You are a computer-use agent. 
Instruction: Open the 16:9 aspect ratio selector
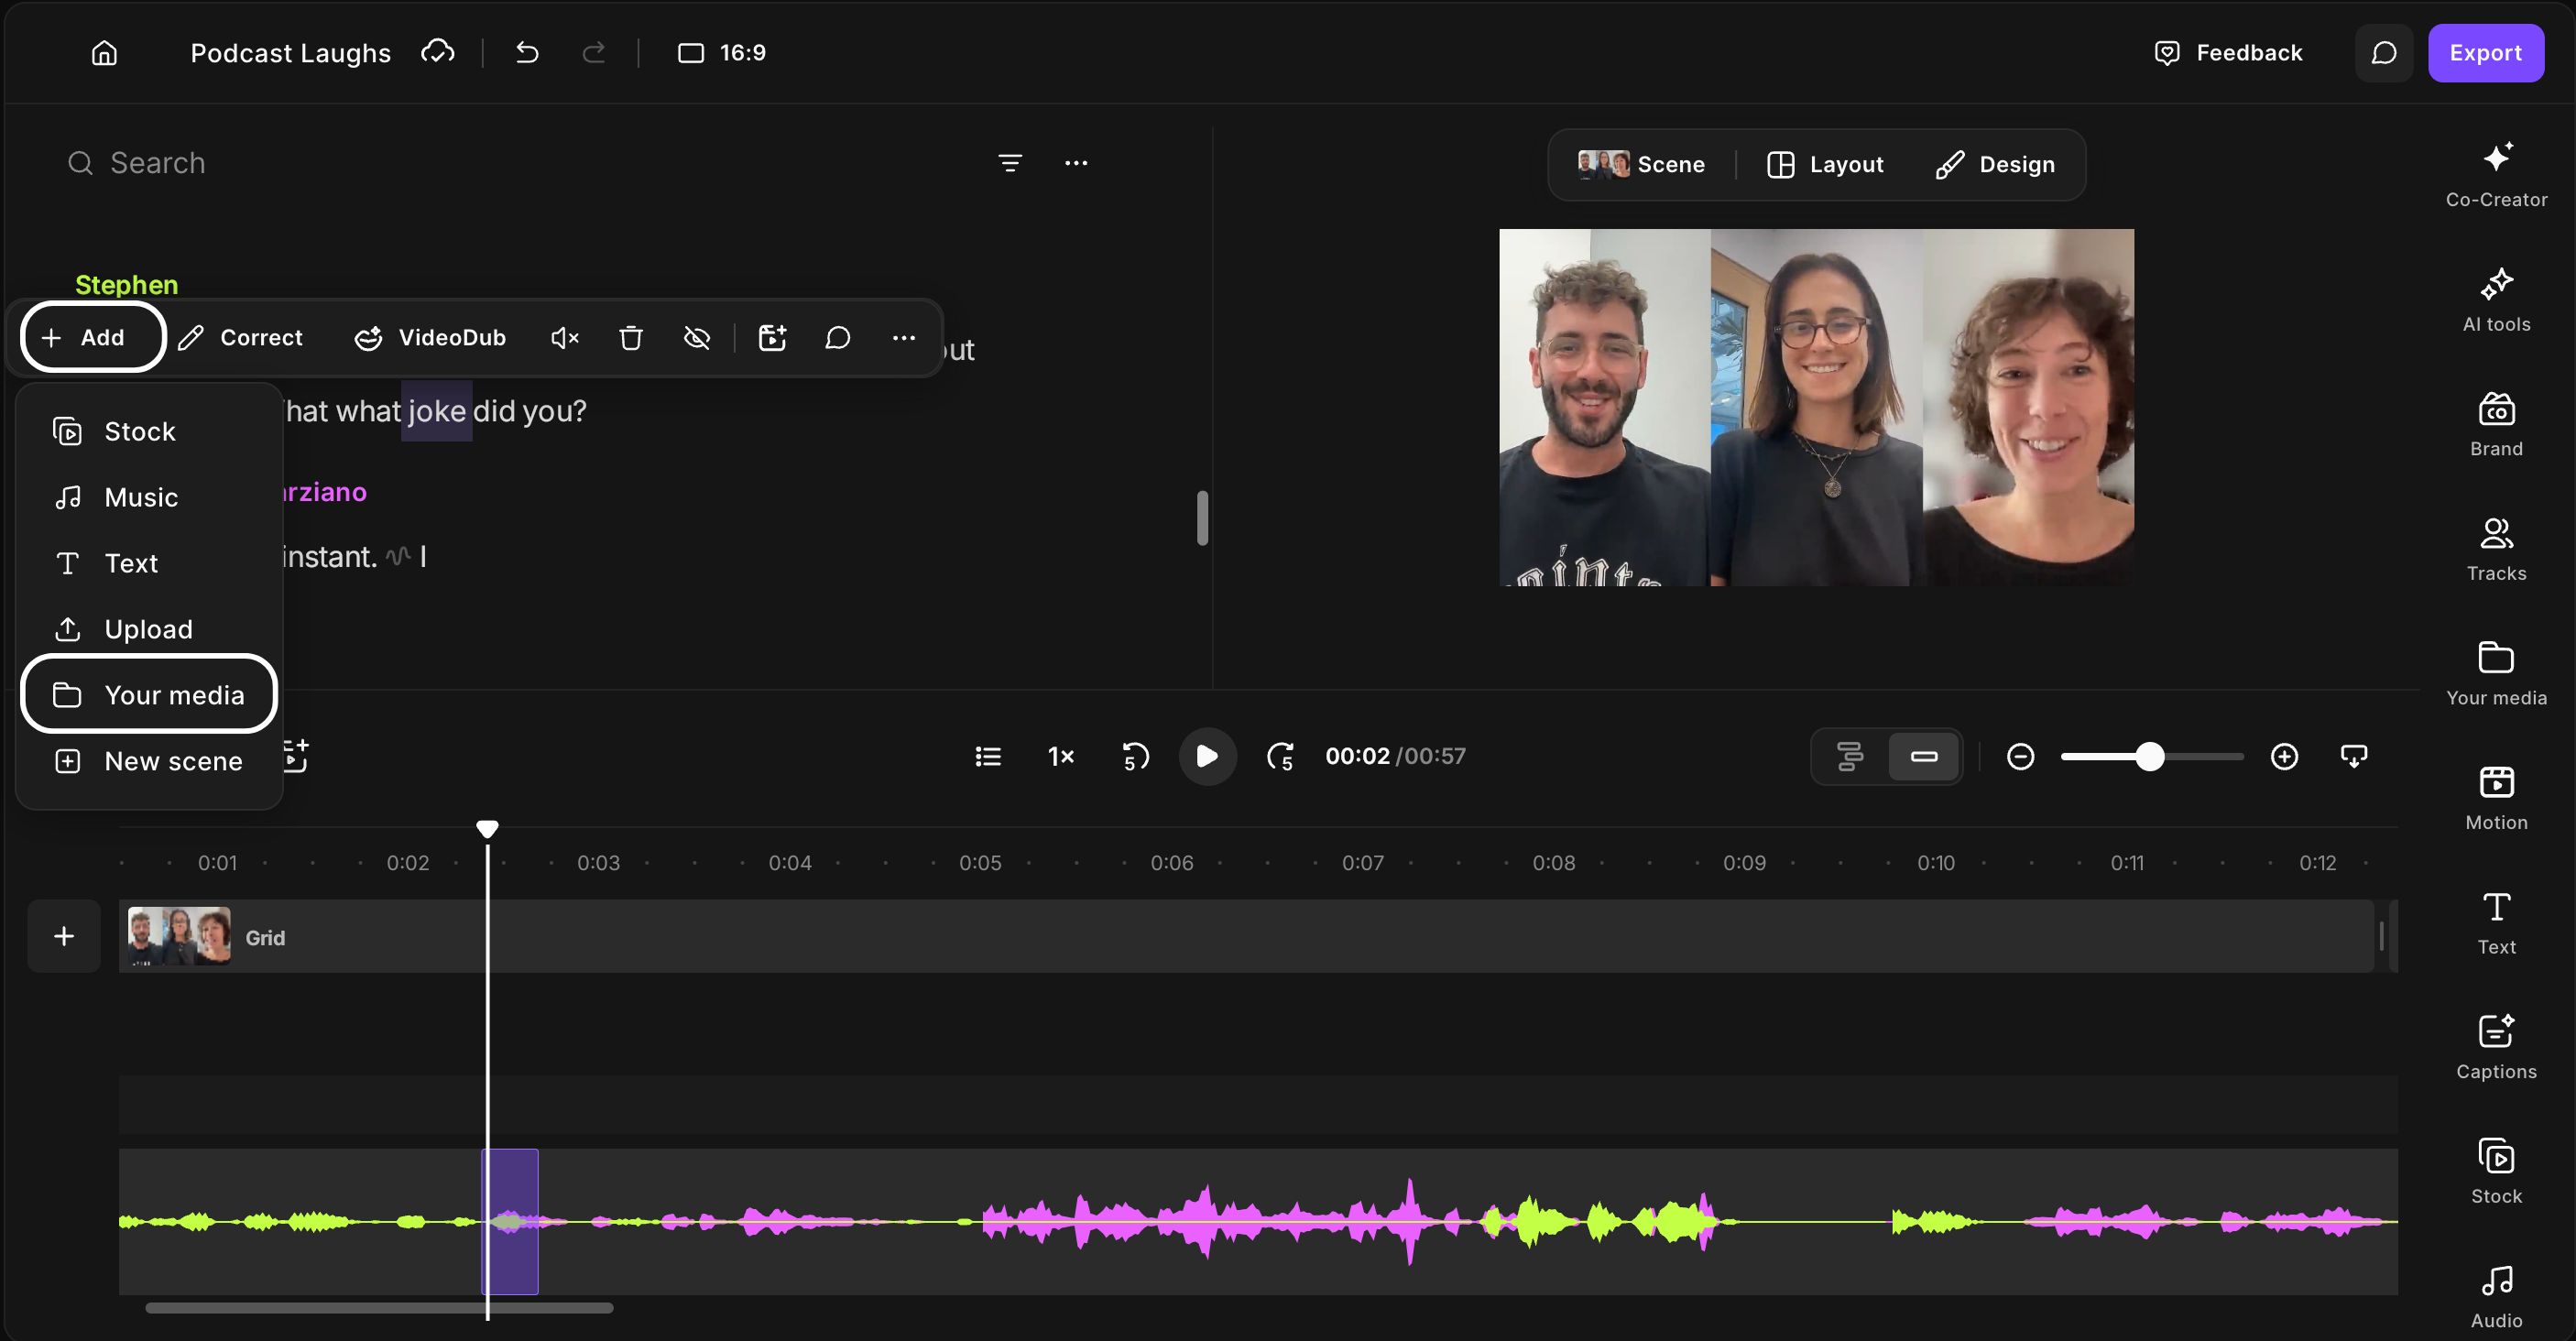point(722,53)
